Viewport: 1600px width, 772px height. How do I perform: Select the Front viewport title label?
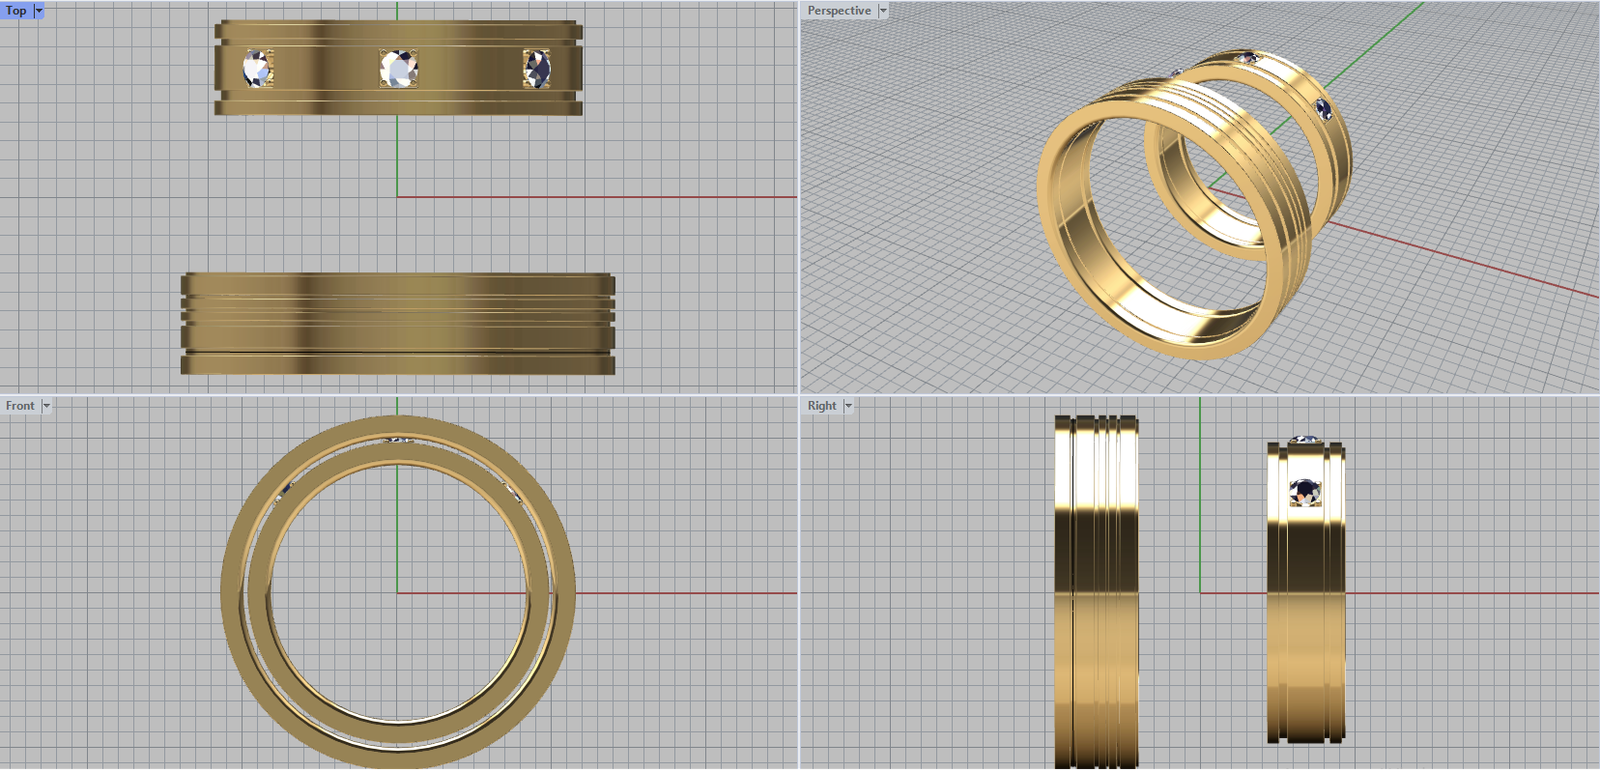[20, 405]
